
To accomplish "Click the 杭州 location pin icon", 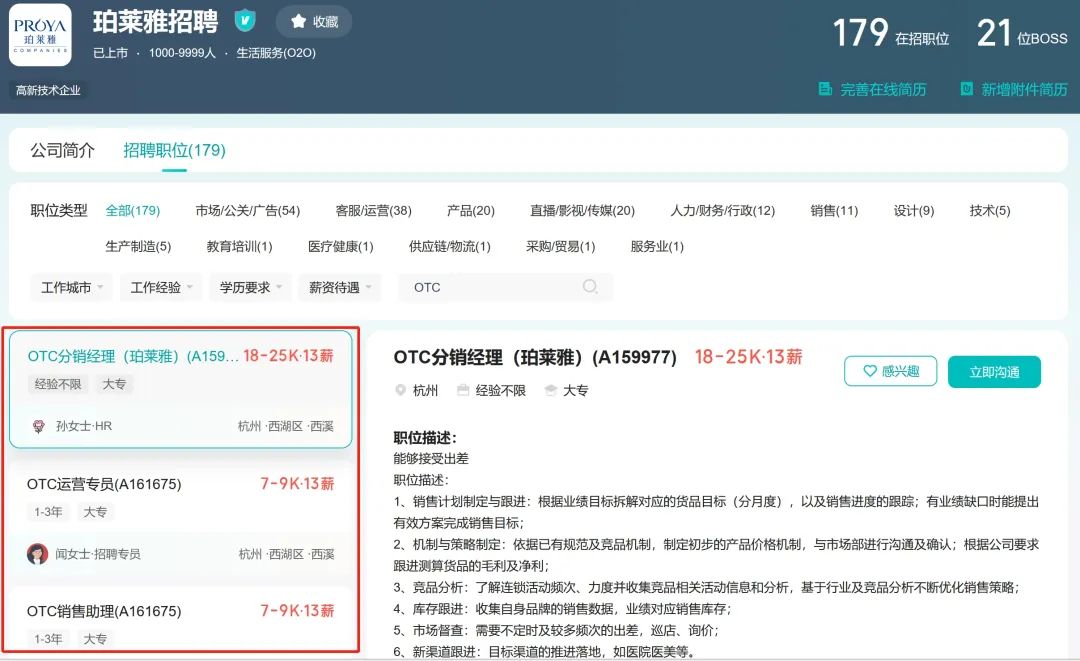I will coord(400,390).
